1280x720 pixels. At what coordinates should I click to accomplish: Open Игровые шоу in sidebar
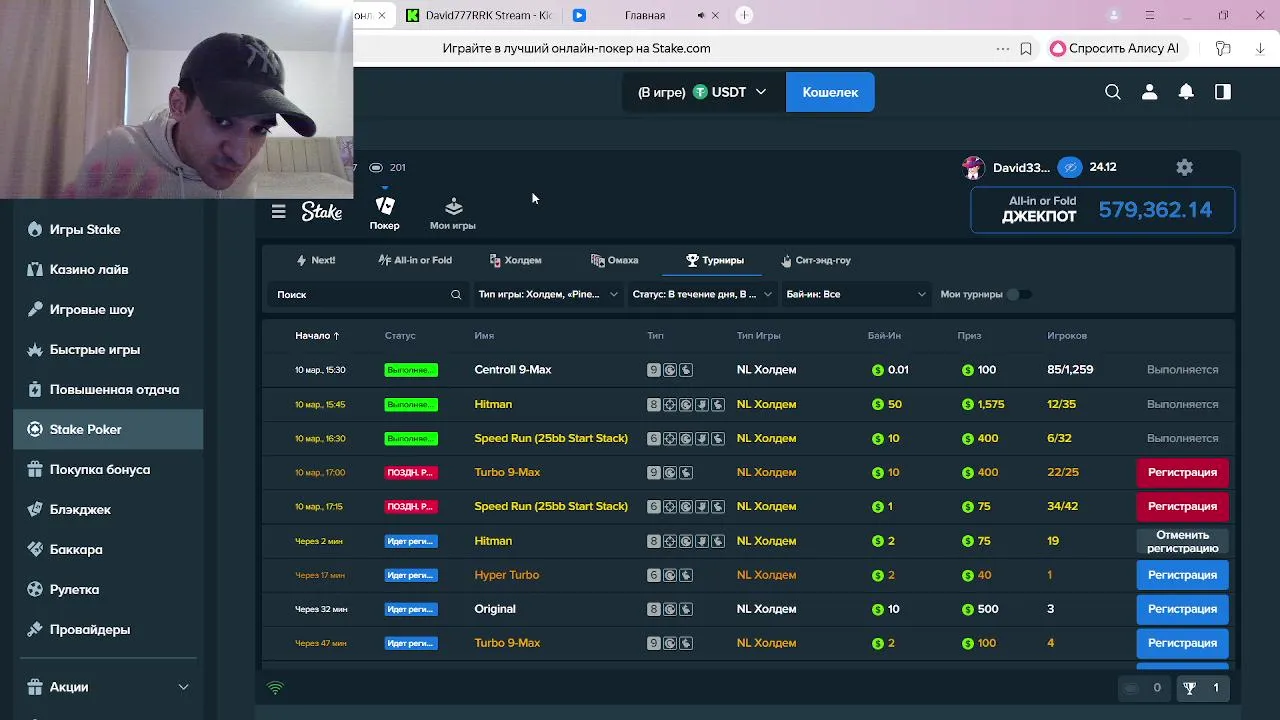click(108, 309)
